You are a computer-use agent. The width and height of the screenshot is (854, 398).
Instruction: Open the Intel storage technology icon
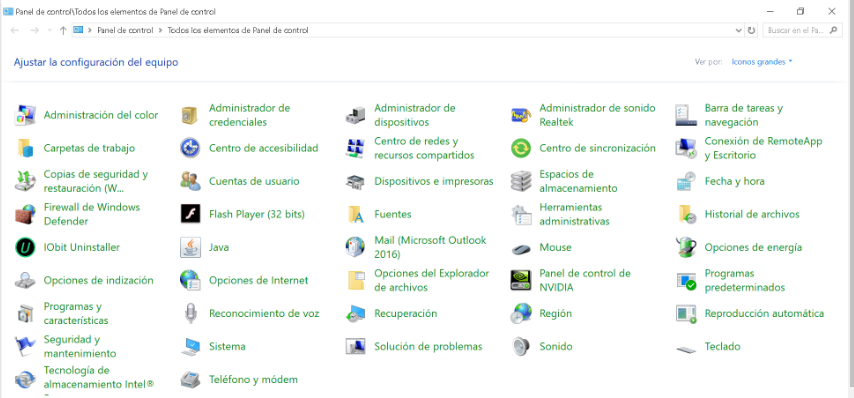pos(25,379)
